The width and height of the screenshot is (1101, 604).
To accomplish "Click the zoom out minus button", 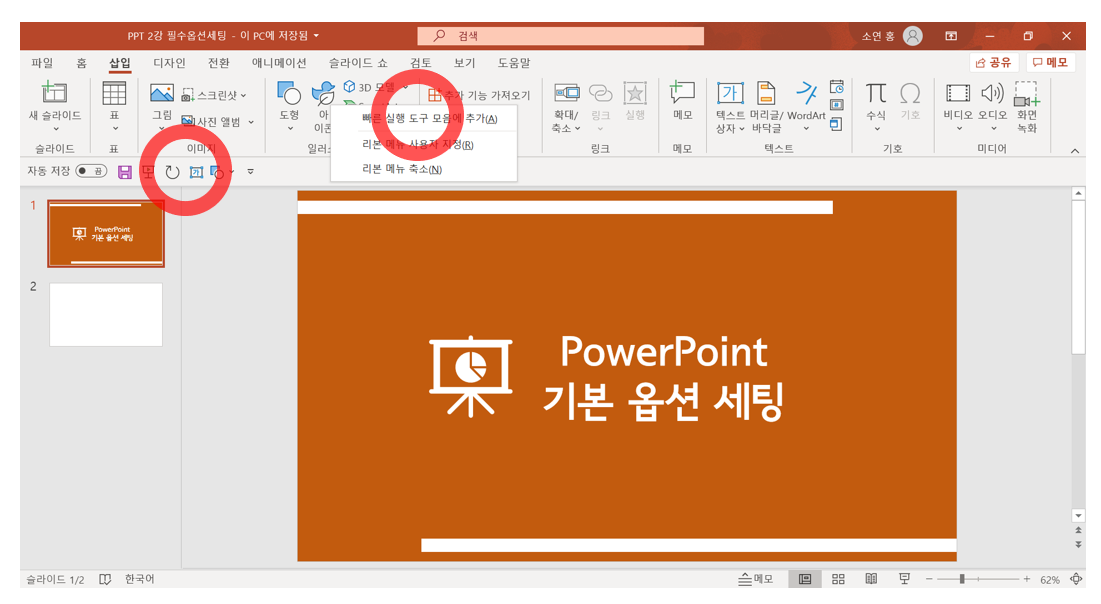I will 928,579.
